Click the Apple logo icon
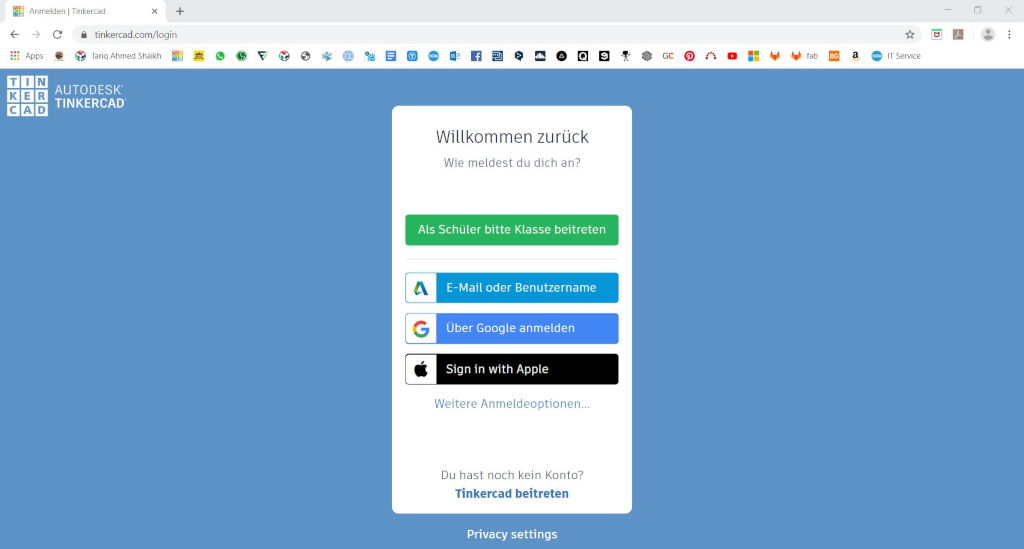The height and width of the screenshot is (549, 1024). pos(421,369)
